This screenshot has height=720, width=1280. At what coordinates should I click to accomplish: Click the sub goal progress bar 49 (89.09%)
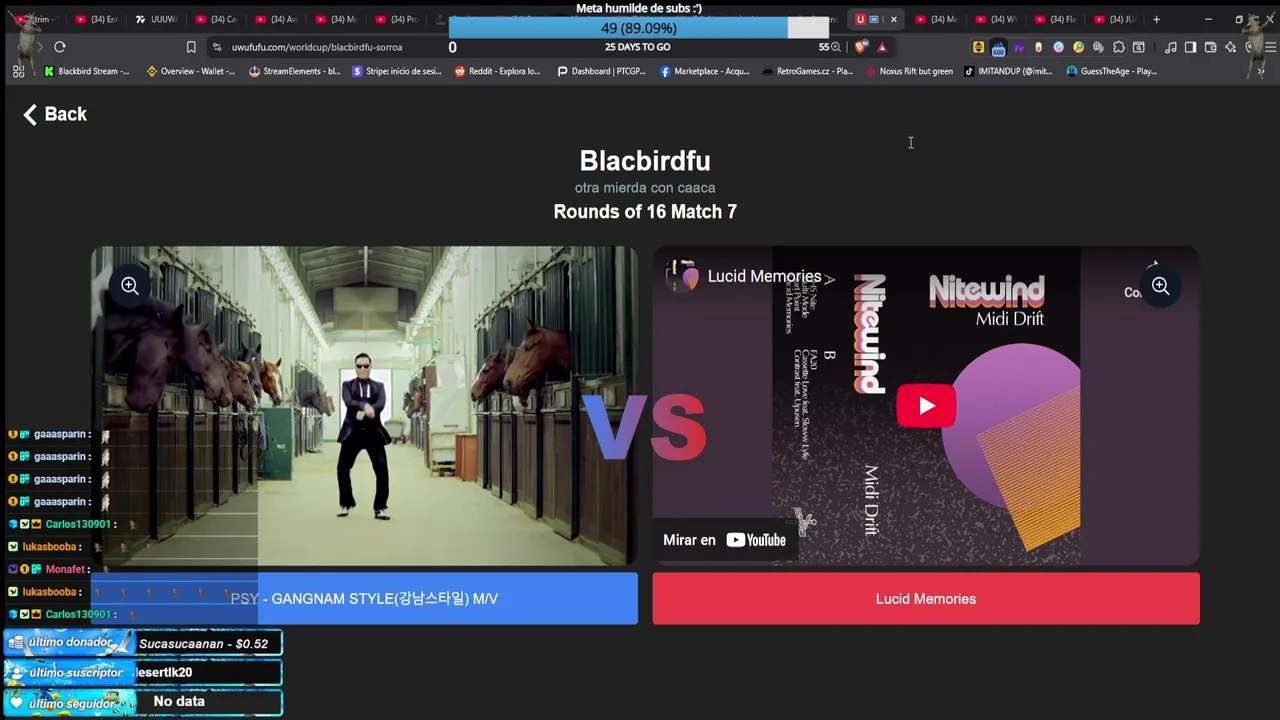pos(638,28)
